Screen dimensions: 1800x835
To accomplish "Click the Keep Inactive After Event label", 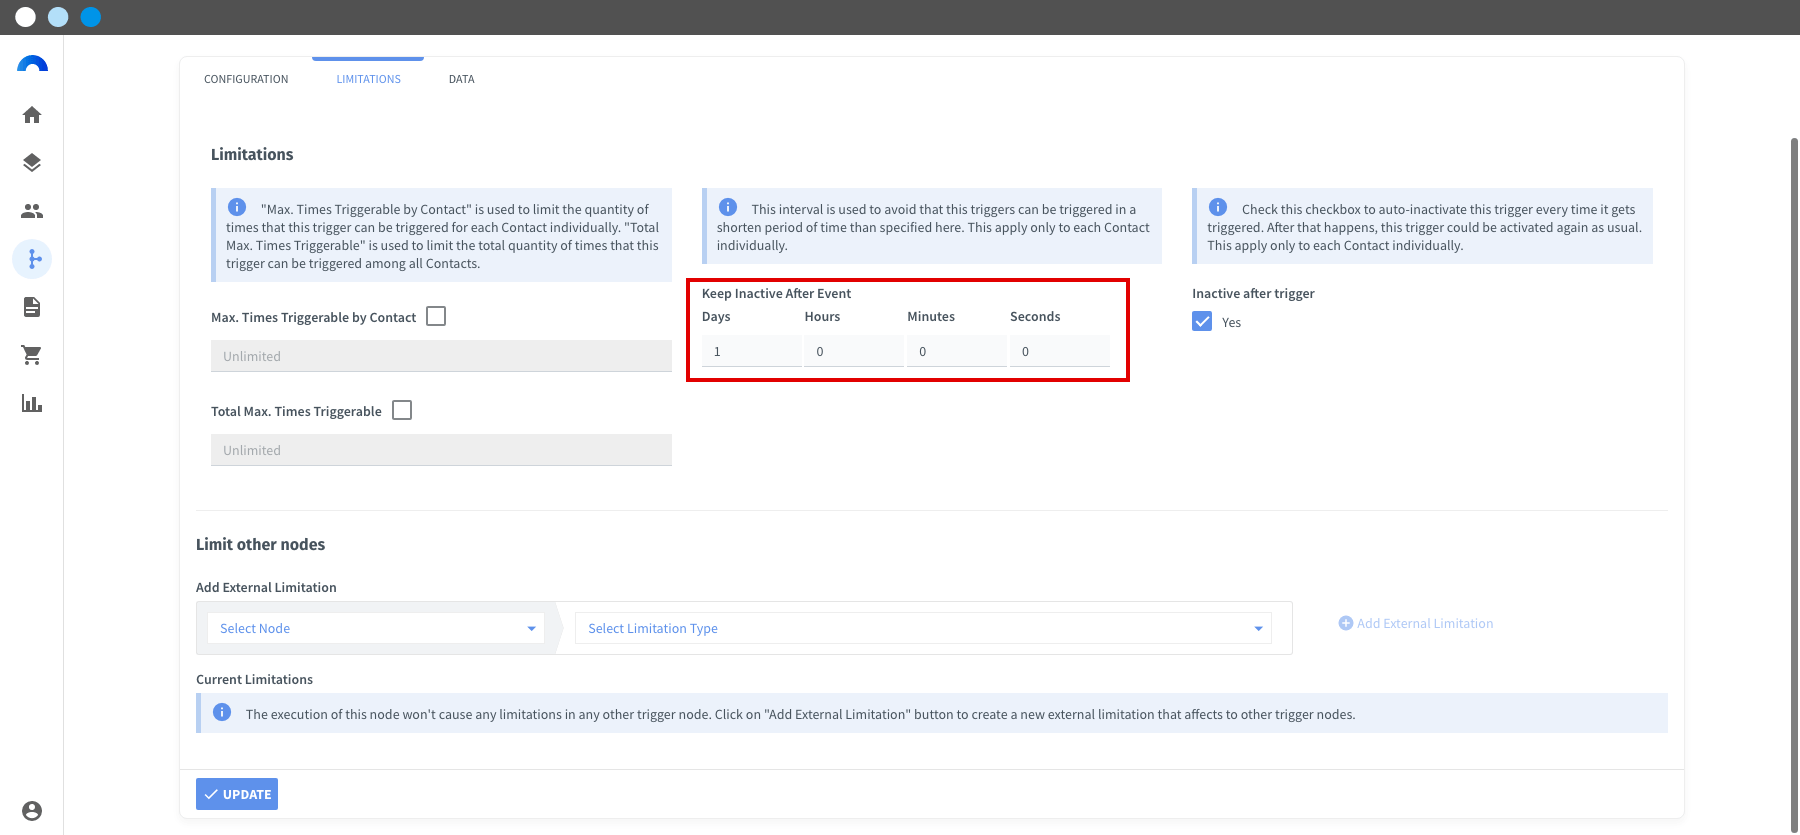I will click(776, 293).
